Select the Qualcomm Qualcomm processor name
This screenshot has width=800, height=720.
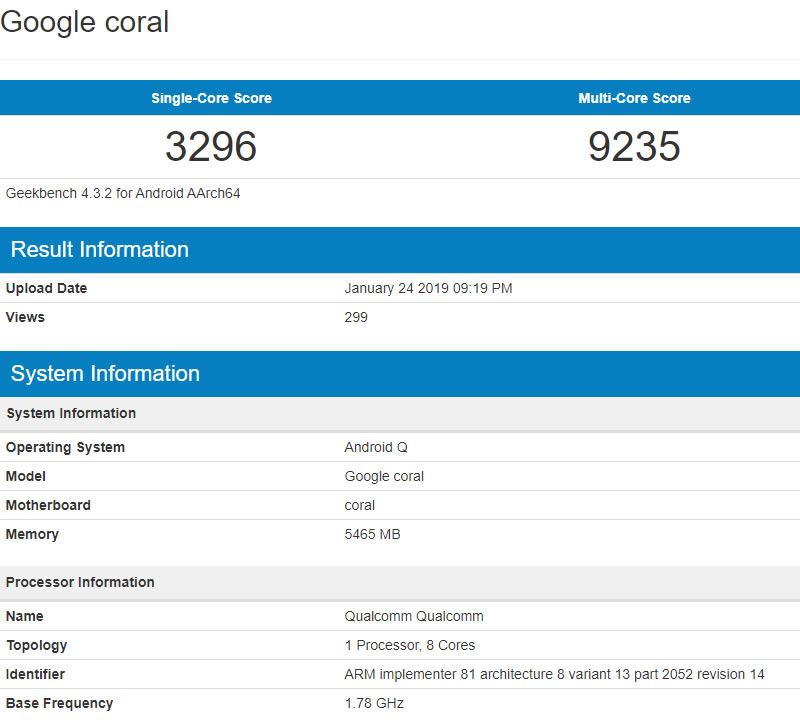tap(414, 616)
